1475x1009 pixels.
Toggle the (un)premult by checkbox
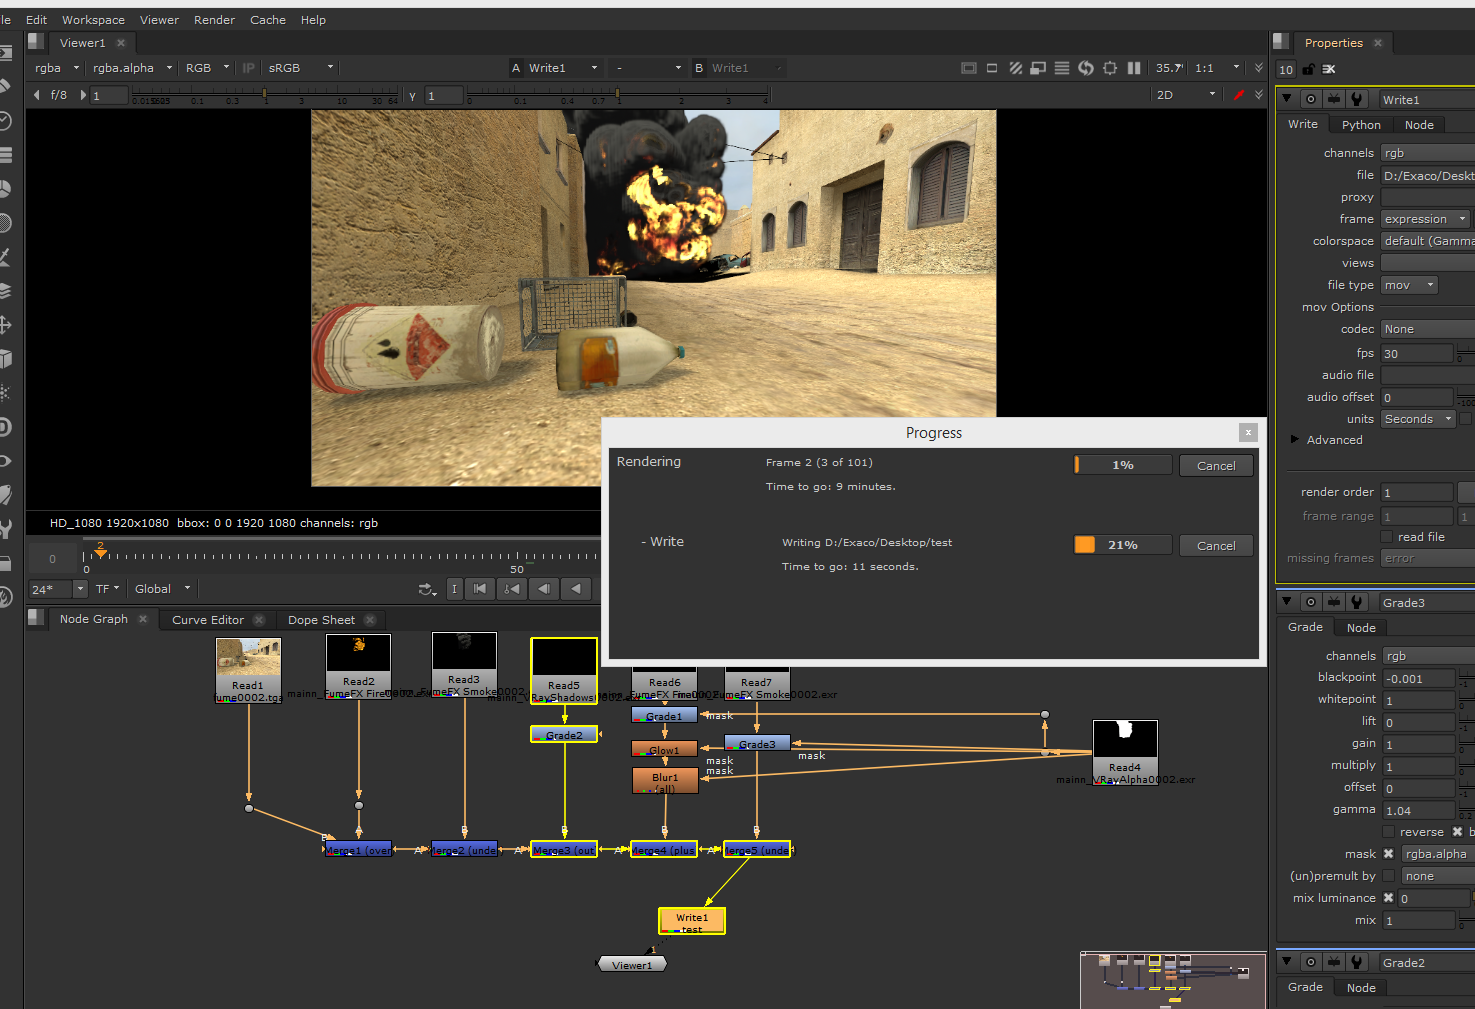1388,876
